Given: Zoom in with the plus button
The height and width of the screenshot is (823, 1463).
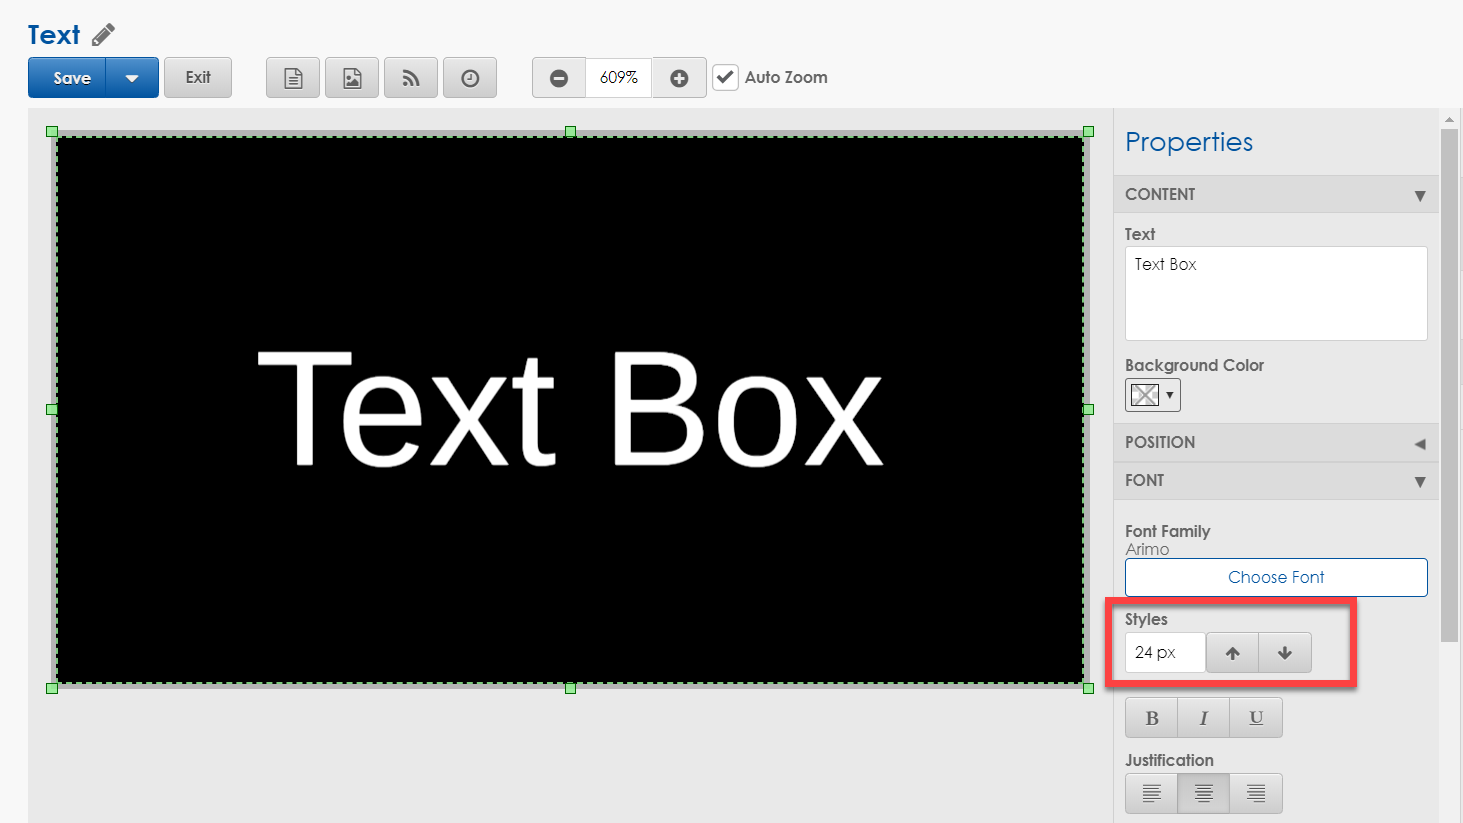Looking at the screenshot, I should 679,78.
